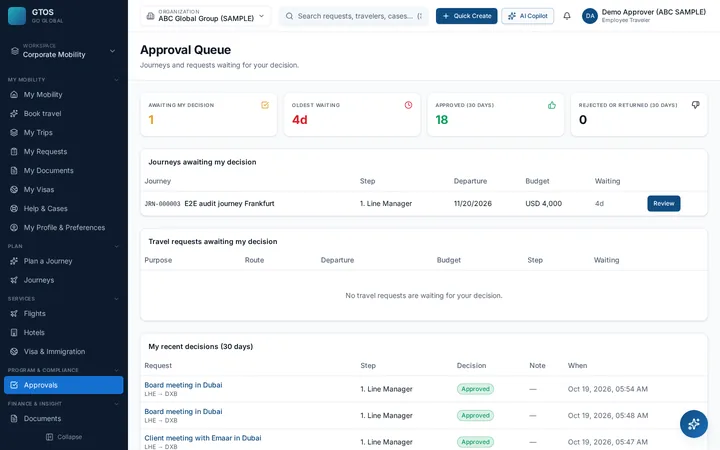Open Plan a Journey page
The image size is (720, 450).
tap(64, 261)
